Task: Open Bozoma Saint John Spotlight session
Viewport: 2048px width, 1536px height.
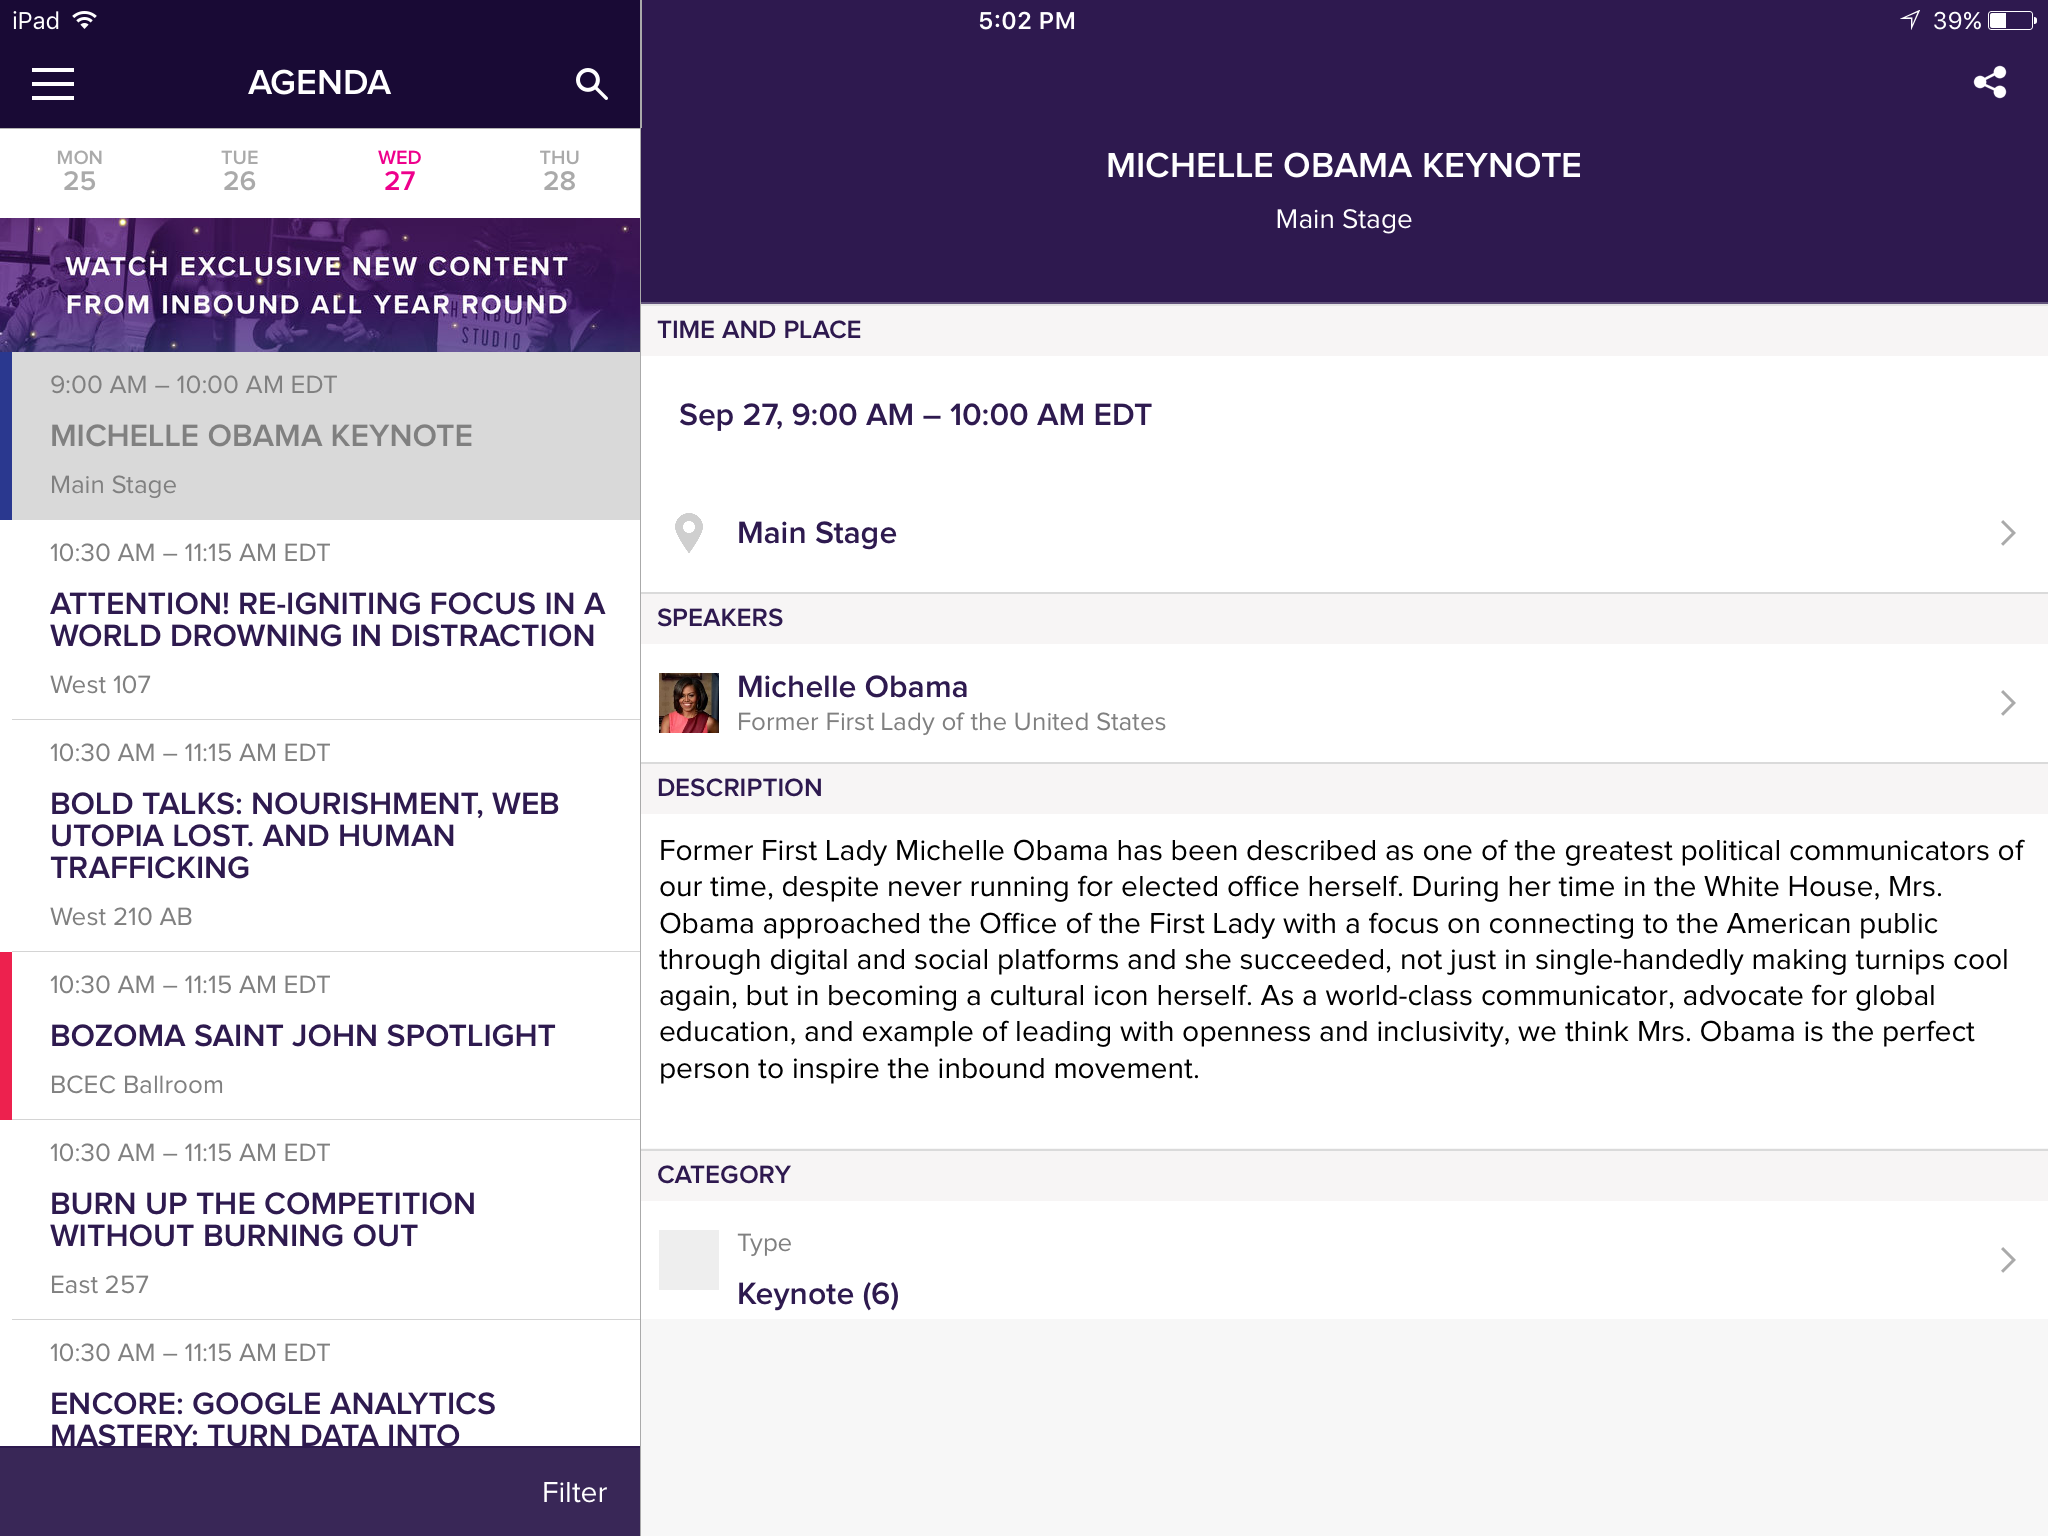Action: pos(320,1036)
